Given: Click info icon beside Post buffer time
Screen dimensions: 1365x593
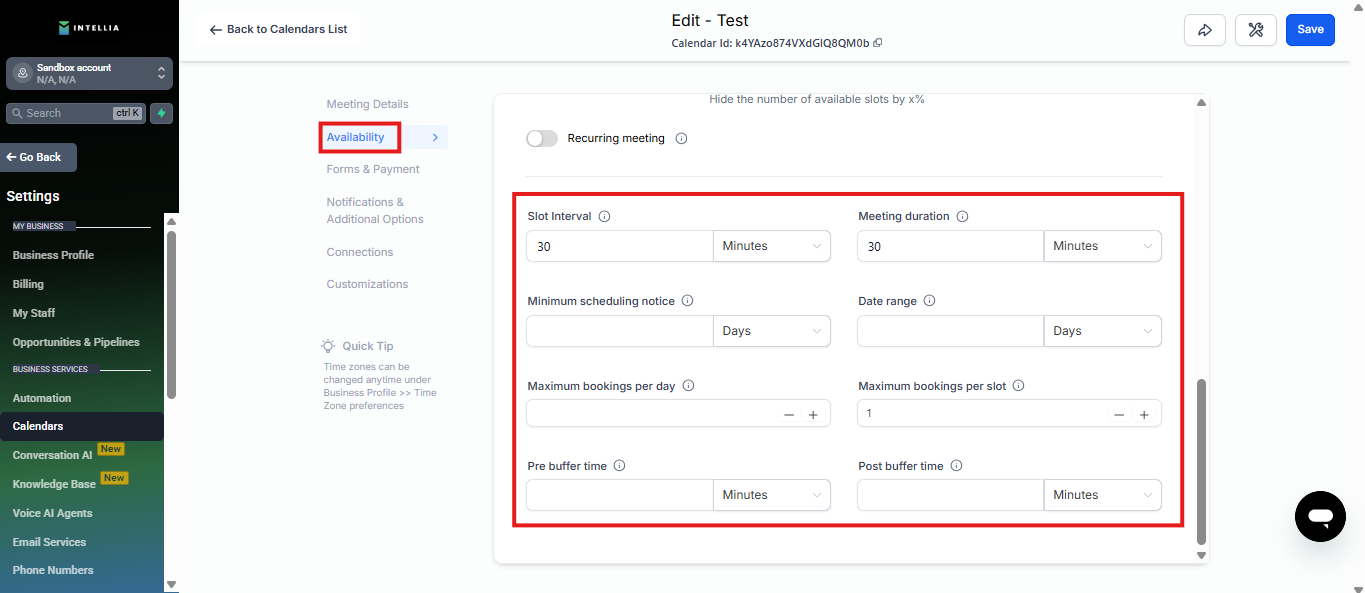Looking at the screenshot, I should click(x=957, y=466).
